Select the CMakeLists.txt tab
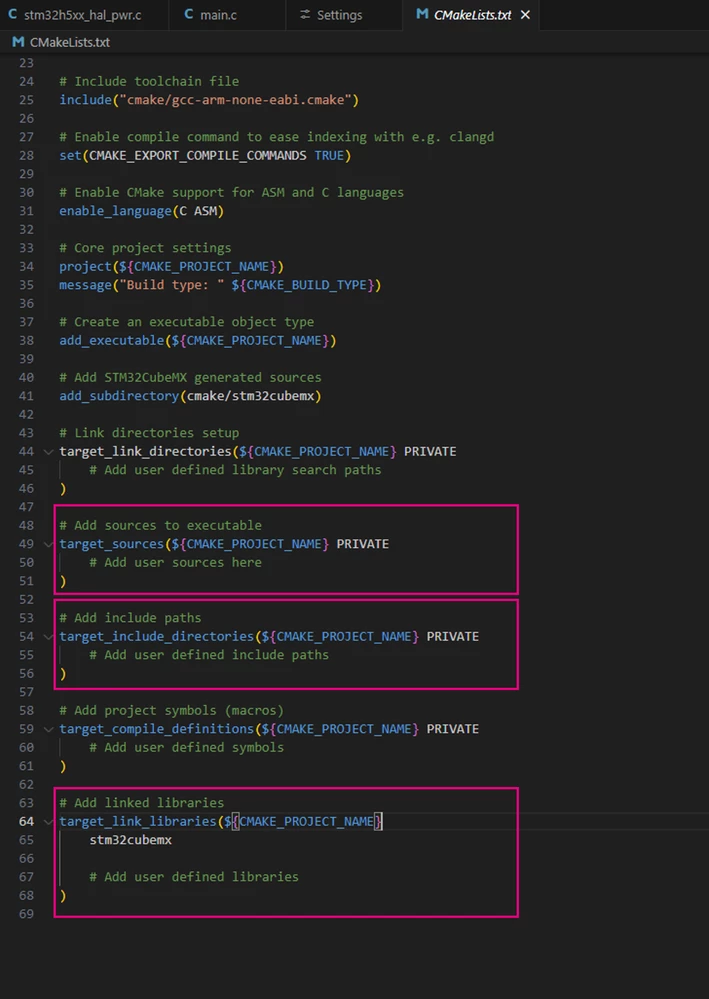 471,15
